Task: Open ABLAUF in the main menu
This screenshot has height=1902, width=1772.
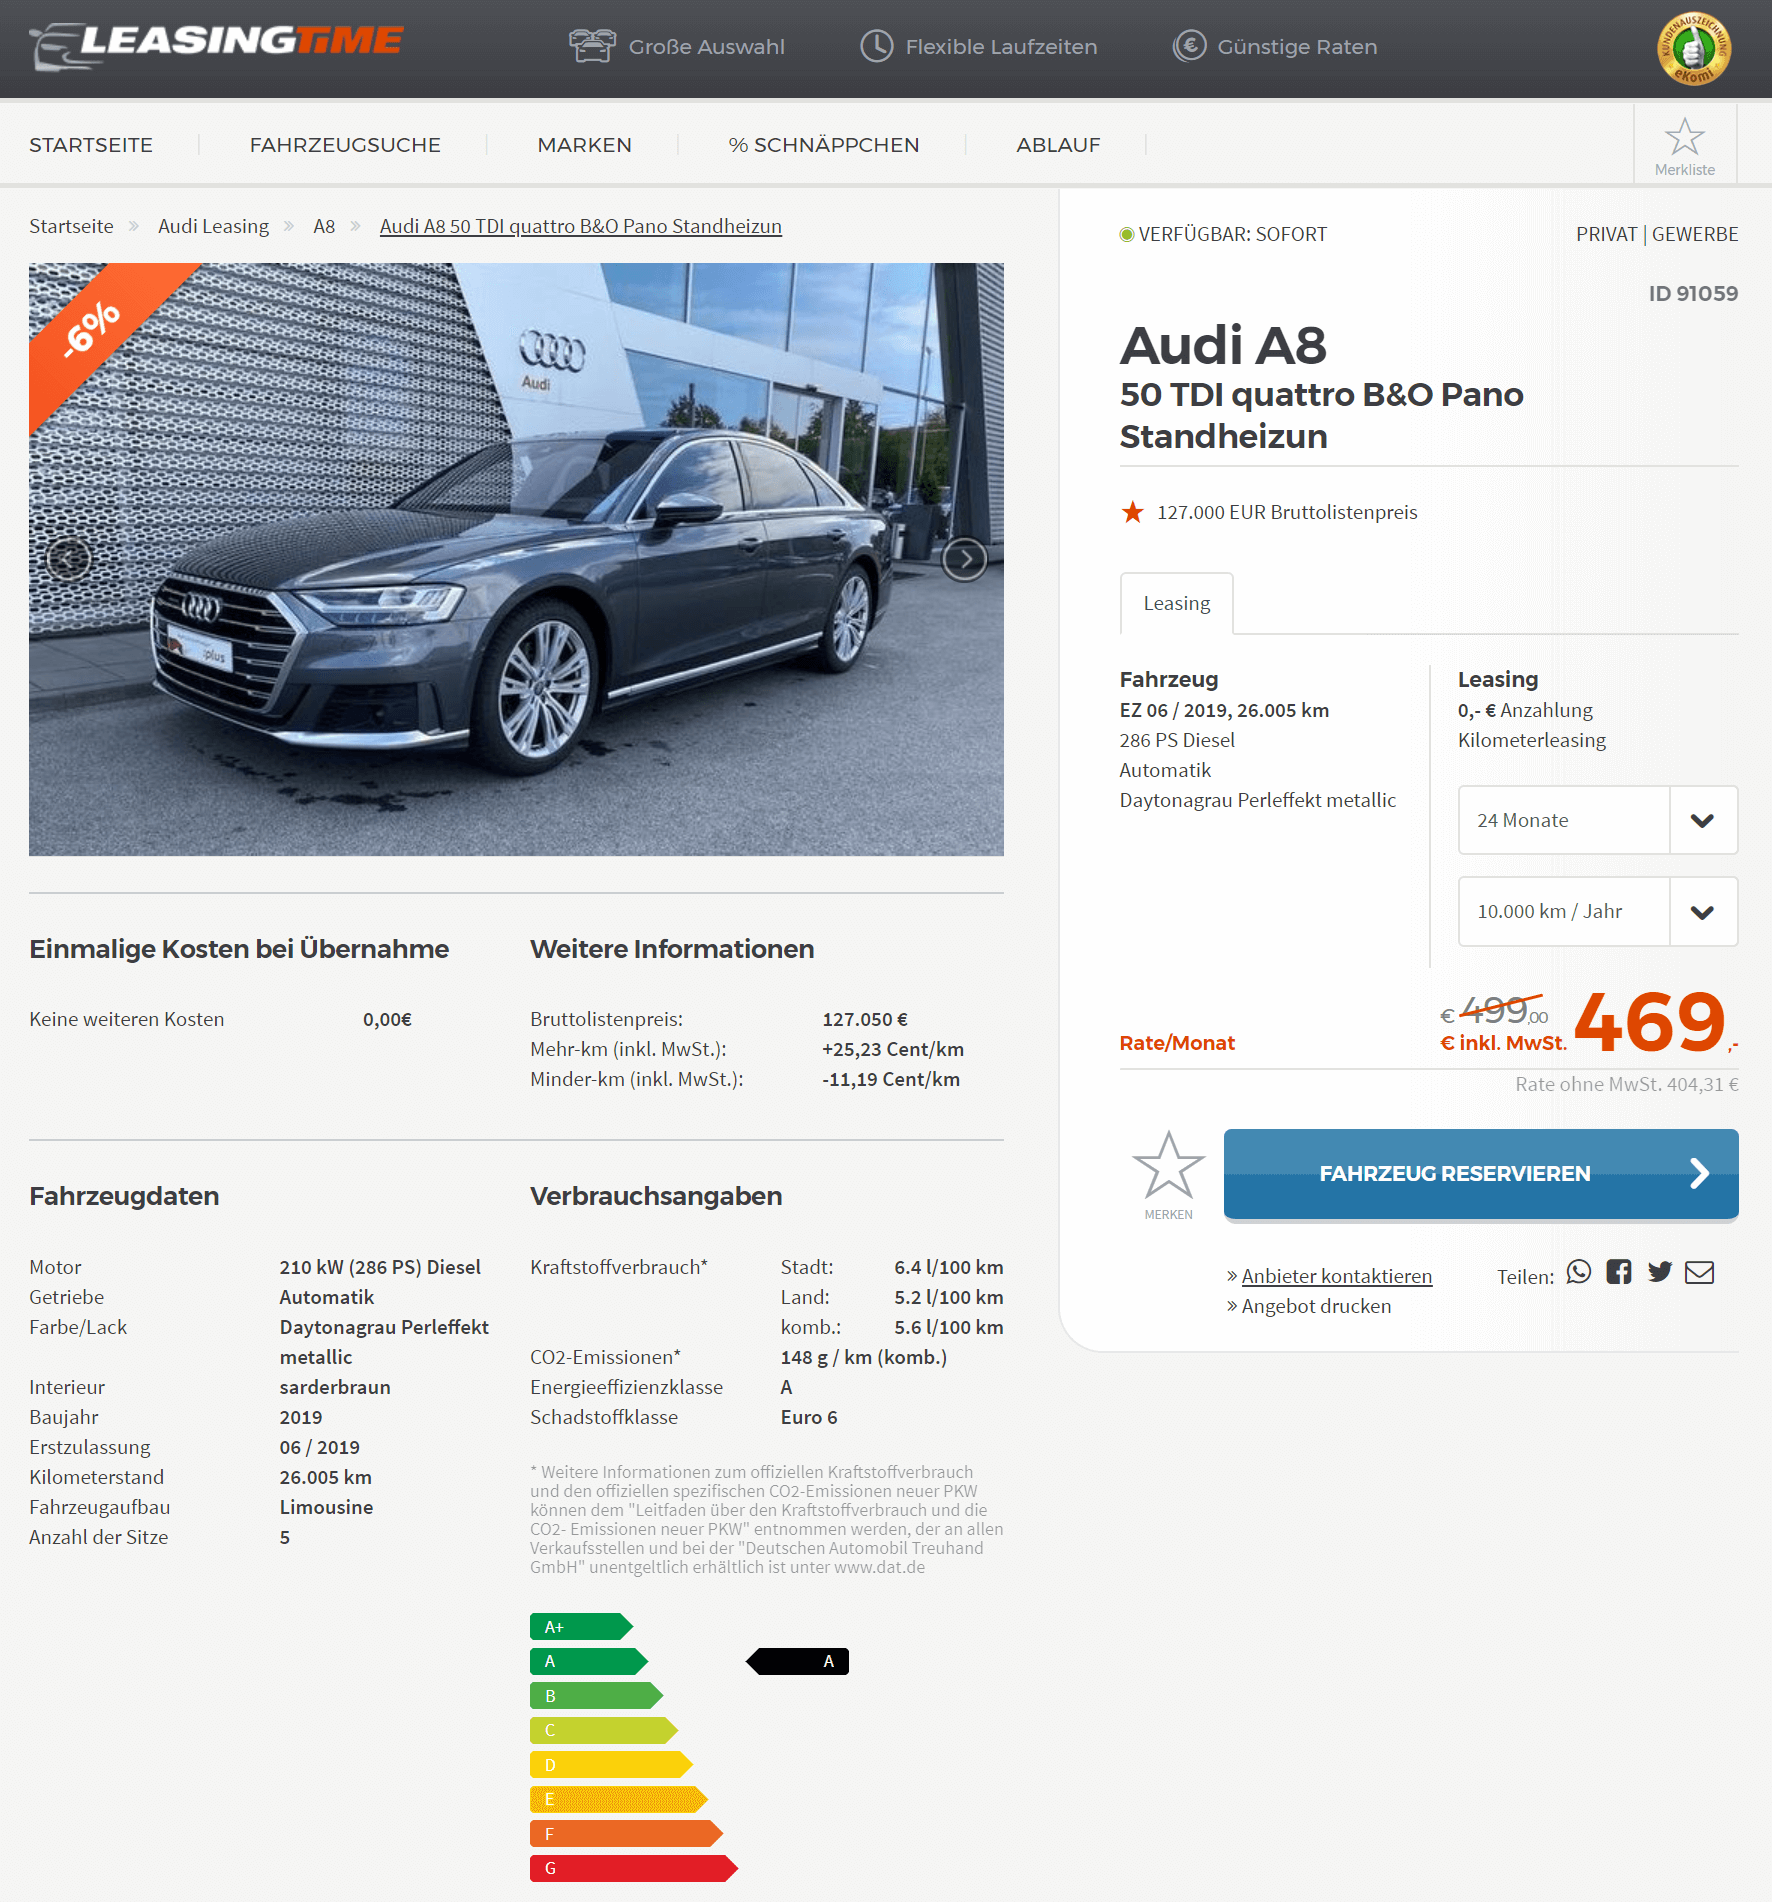Action: [1058, 145]
